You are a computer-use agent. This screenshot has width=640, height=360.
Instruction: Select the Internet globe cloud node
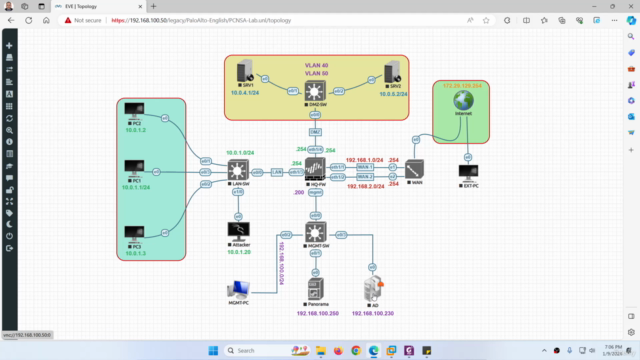[x=463, y=100]
